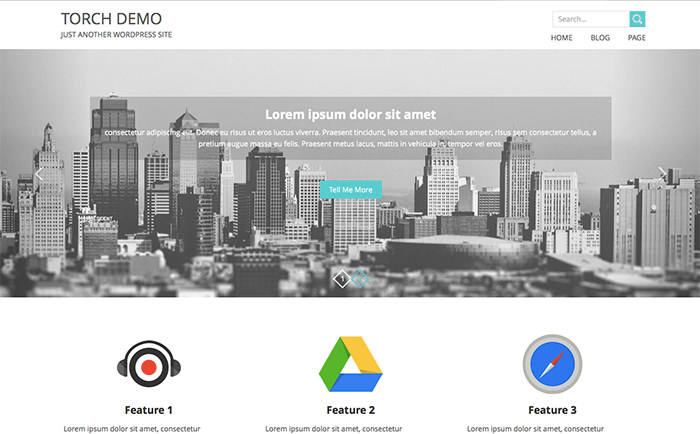
Task: Click the slide title Lorem ipsum dolor sit amet
Action: pos(350,114)
